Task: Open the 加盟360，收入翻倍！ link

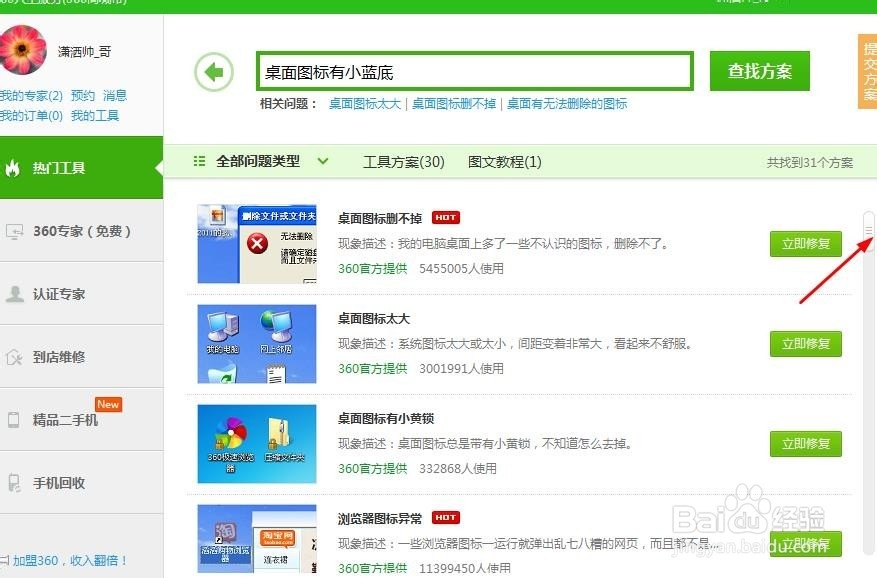Action: 69,560
